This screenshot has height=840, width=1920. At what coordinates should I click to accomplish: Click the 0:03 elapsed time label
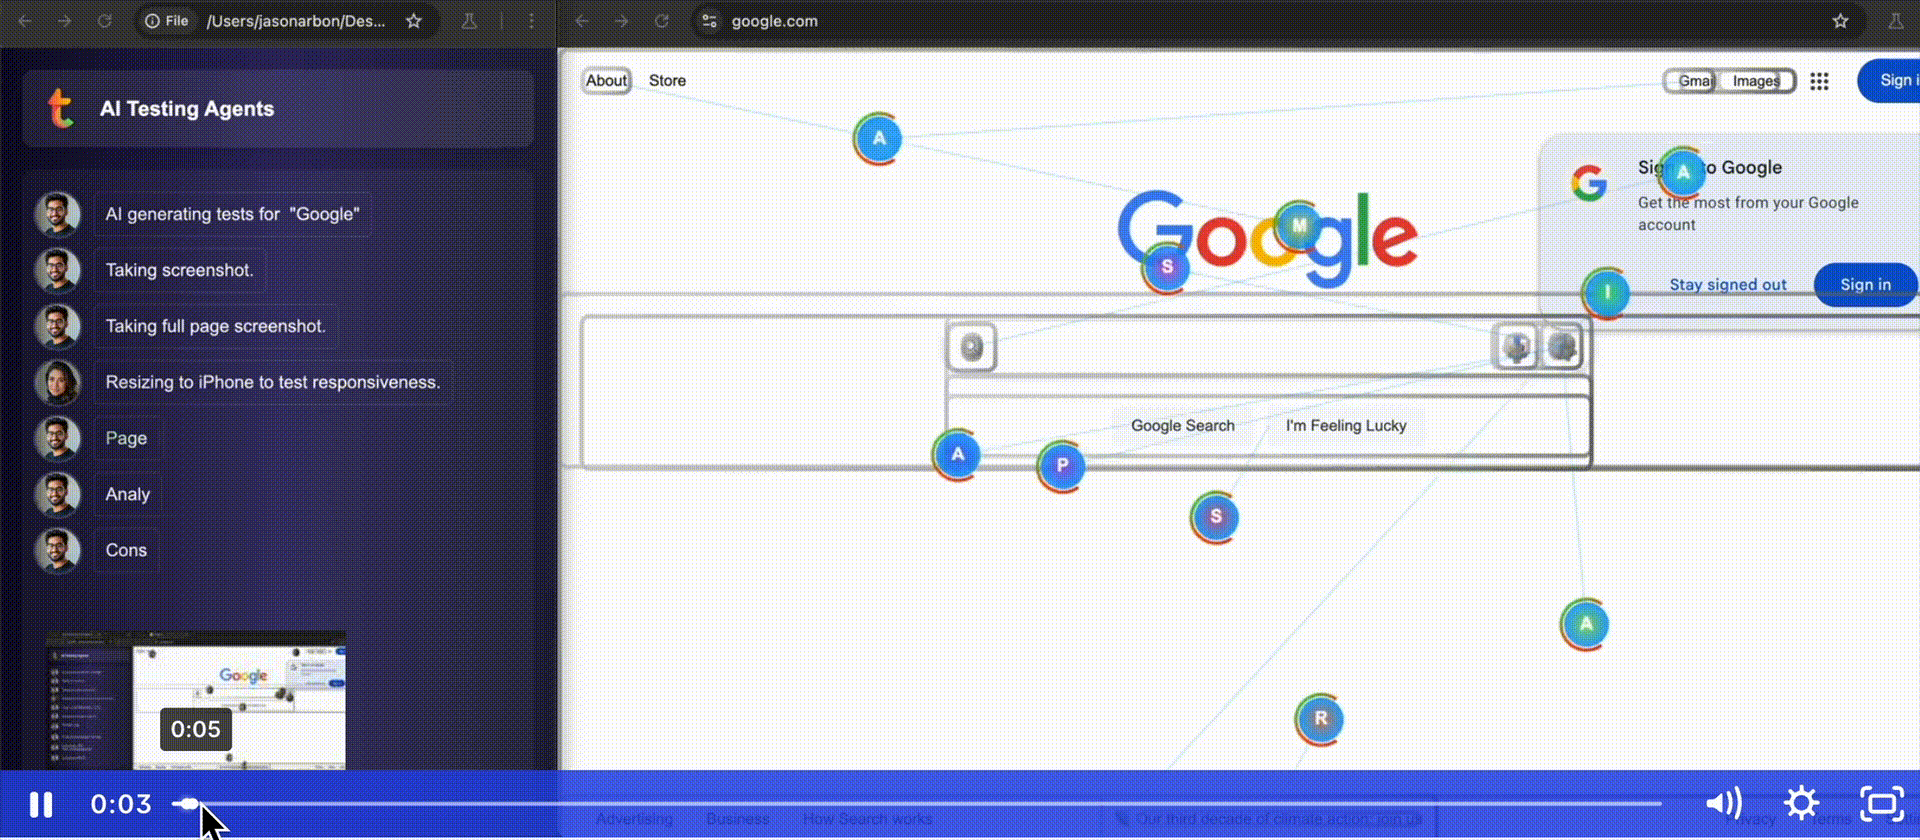(121, 804)
